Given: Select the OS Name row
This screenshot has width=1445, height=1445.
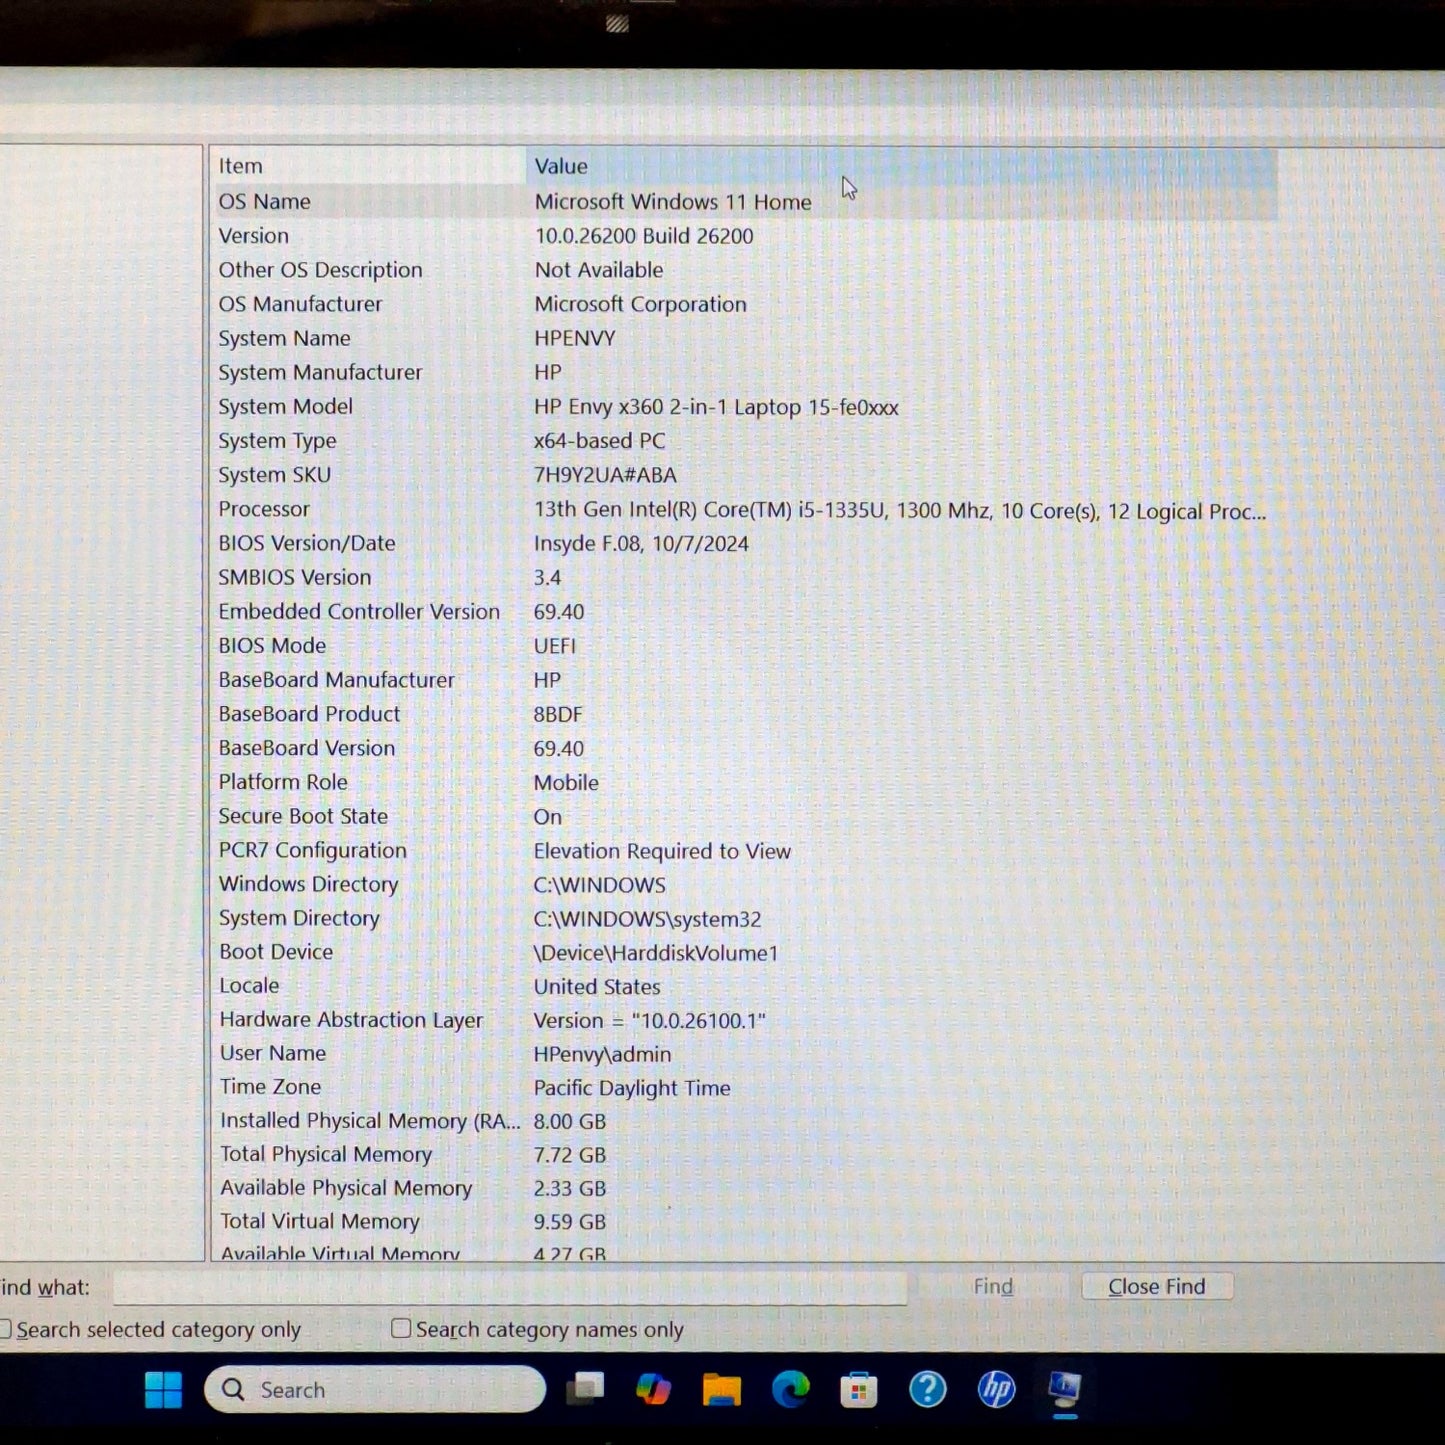Looking at the screenshot, I should [x=744, y=201].
